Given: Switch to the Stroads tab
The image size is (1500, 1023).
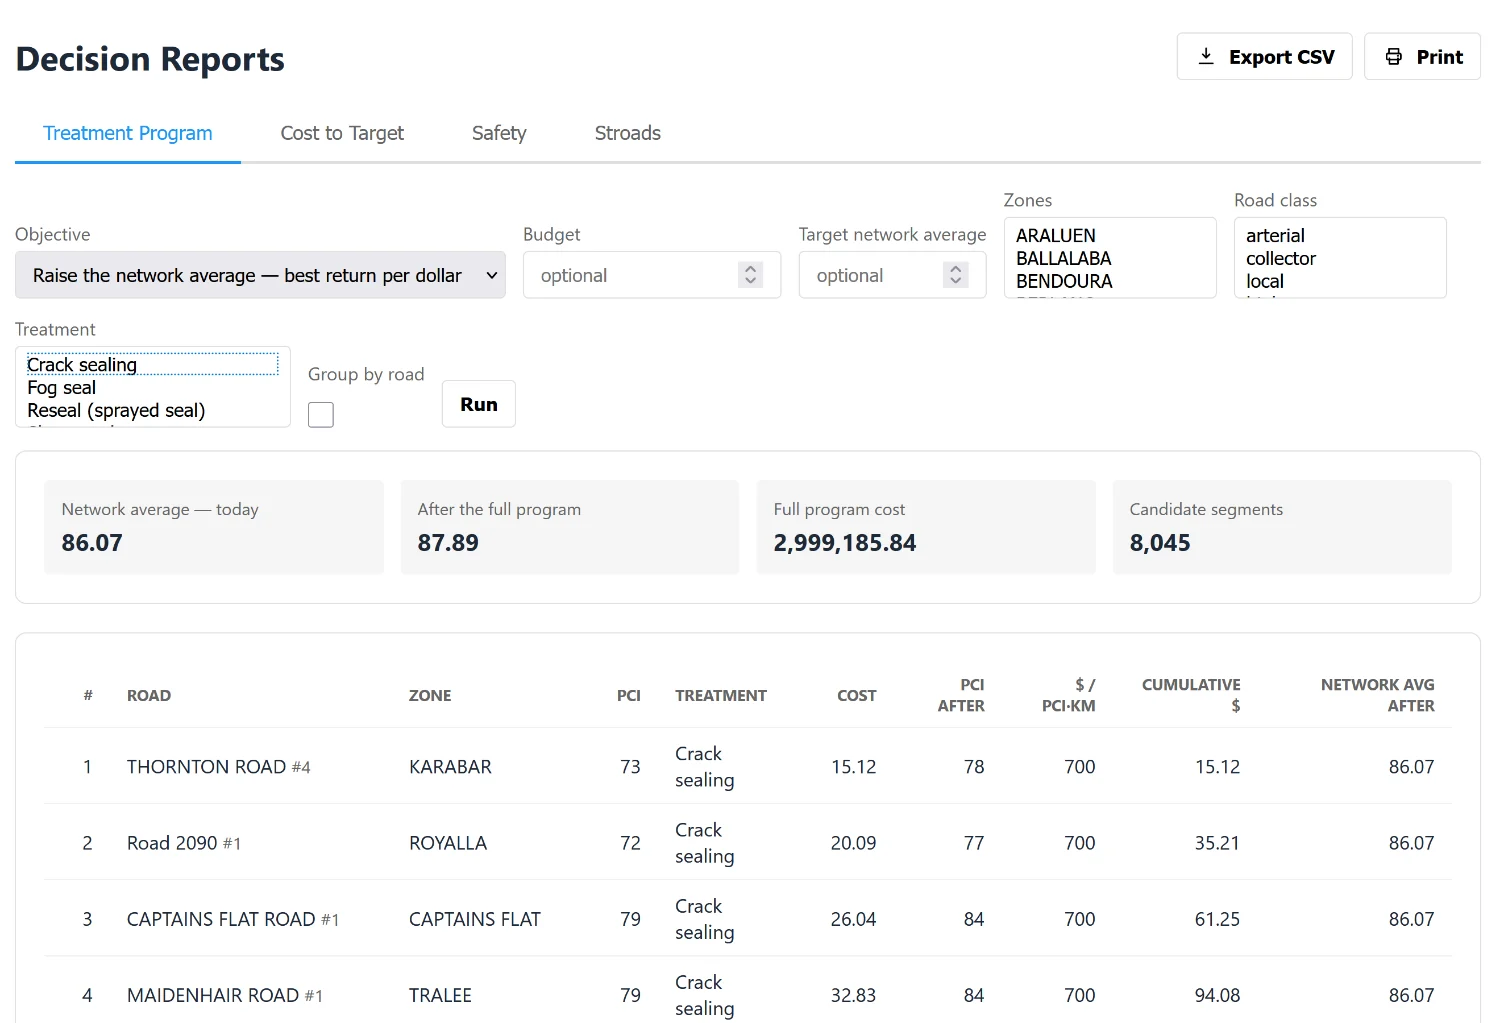Looking at the screenshot, I should pyautogui.click(x=628, y=133).
